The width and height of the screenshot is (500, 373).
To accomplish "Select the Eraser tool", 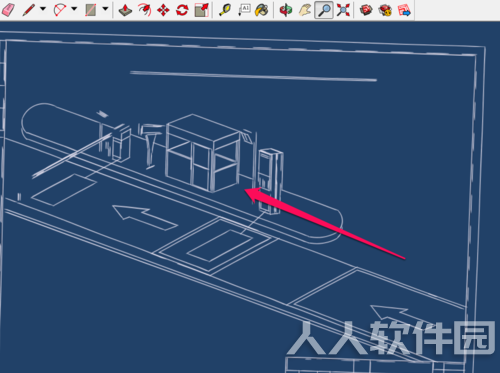I will [x=8, y=10].
